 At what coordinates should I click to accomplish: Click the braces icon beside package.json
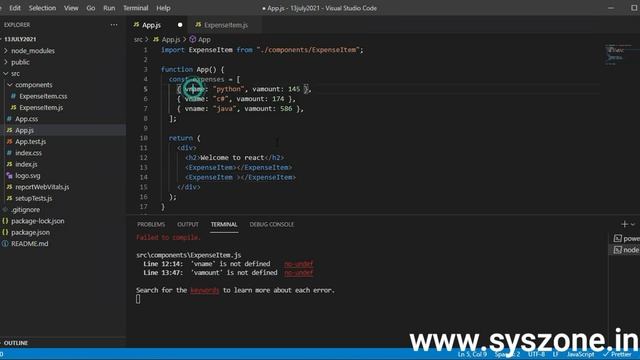pyautogui.click(x=5, y=232)
